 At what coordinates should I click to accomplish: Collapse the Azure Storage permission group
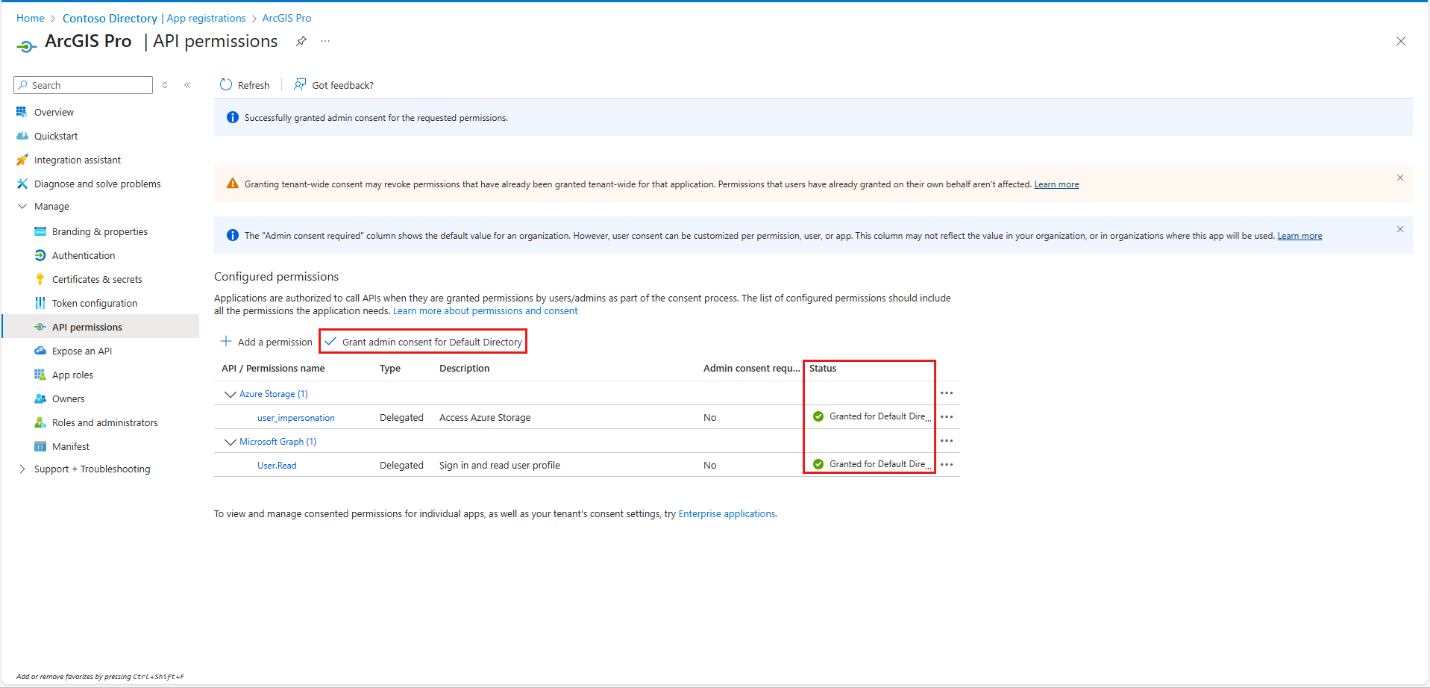click(x=230, y=394)
